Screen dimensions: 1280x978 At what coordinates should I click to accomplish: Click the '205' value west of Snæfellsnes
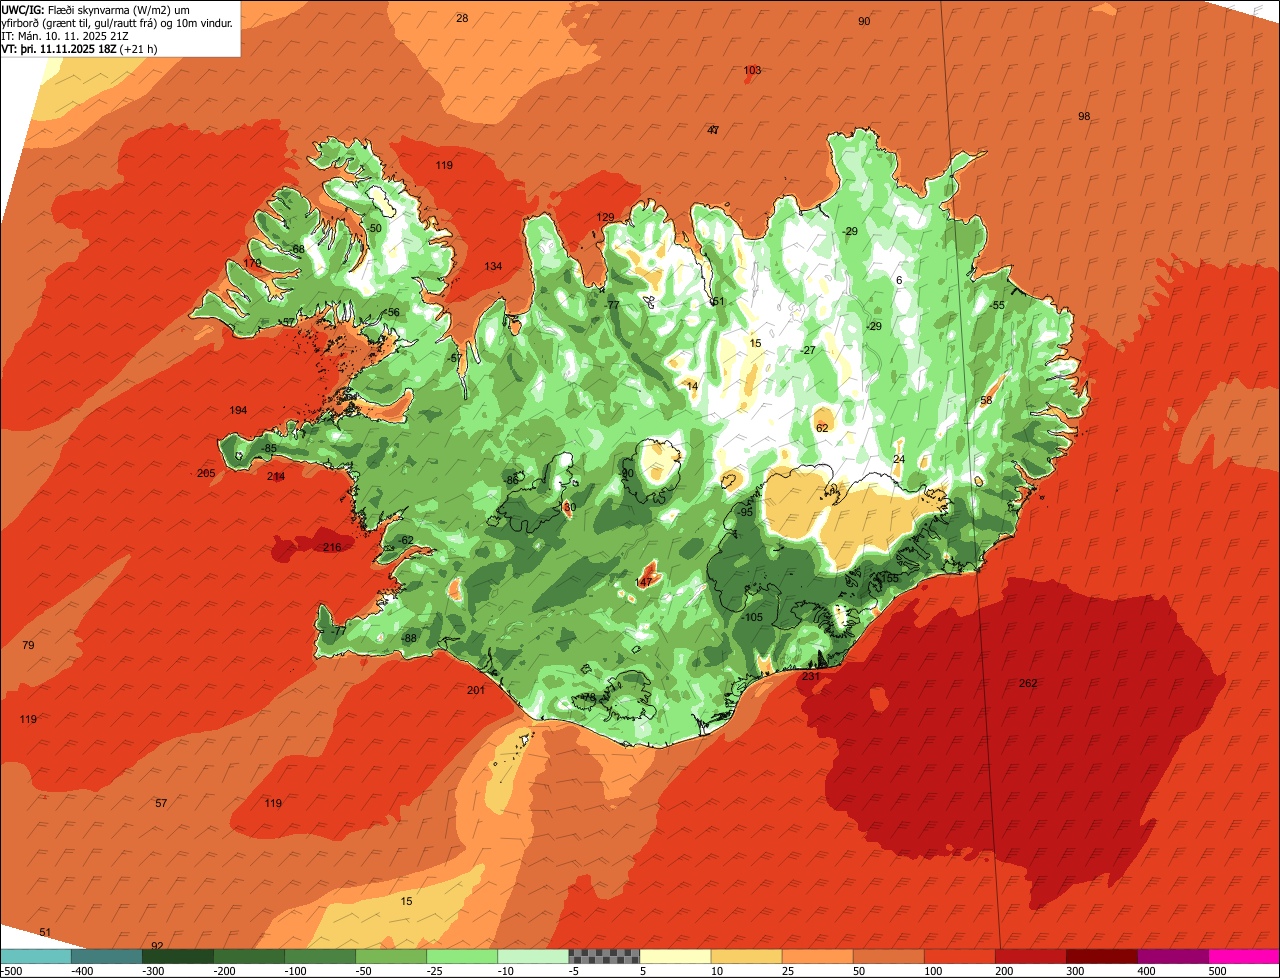point(206,474)
